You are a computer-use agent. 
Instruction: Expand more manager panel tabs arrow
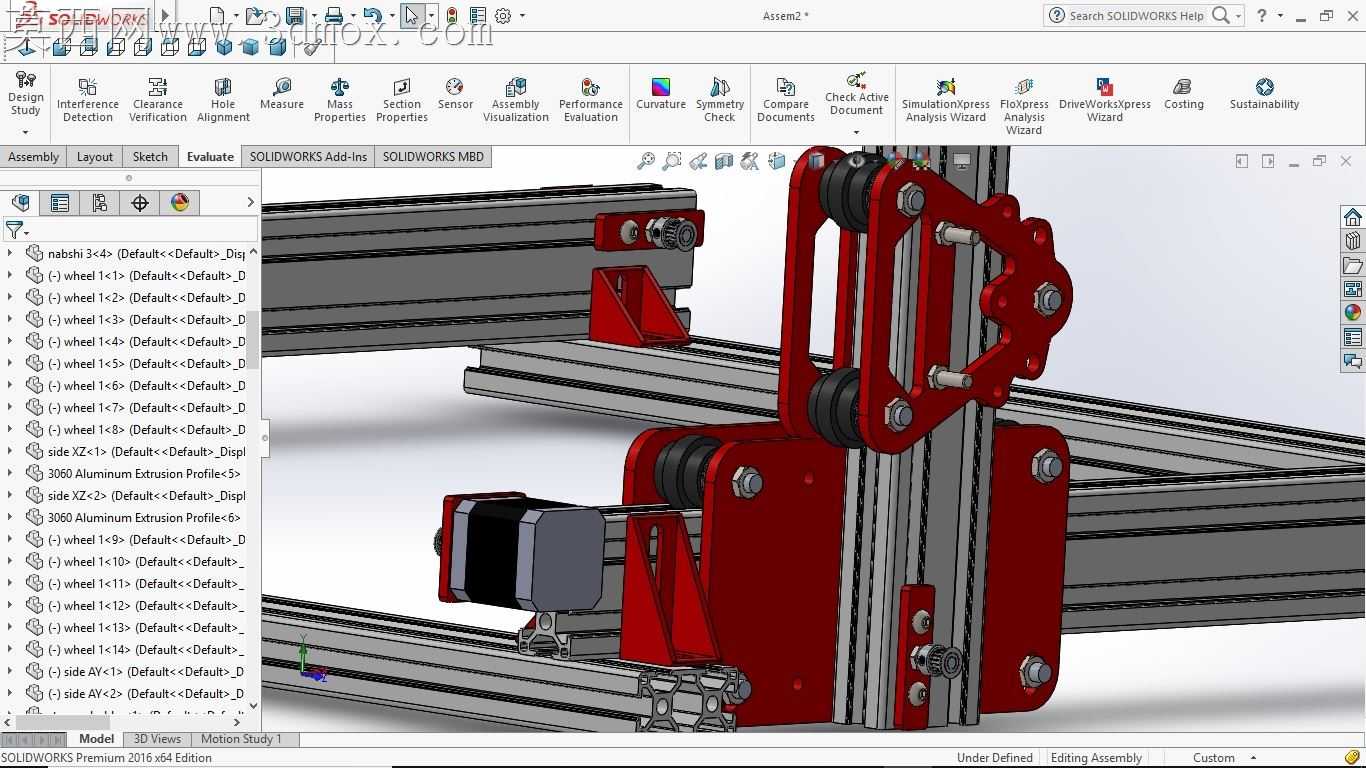pyautogui.click(x=250, y=203)
